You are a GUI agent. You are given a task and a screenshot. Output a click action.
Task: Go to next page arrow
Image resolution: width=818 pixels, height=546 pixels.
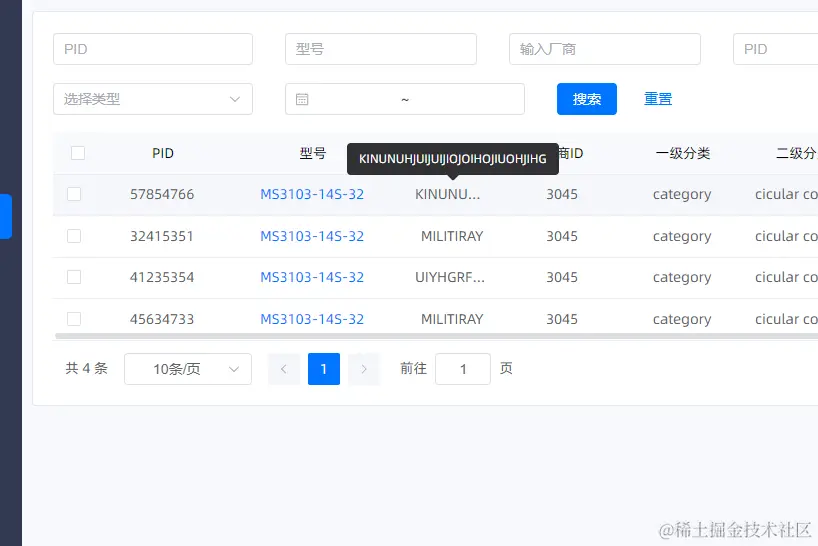364,369
